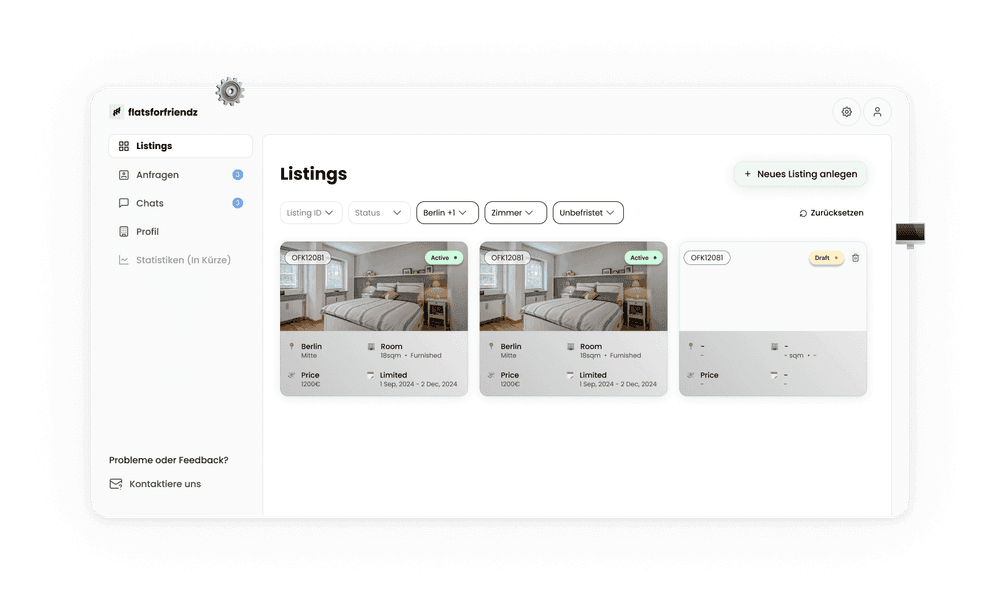
Task: Click Zurücksetzen to reset filters
Action: point(832,213)
